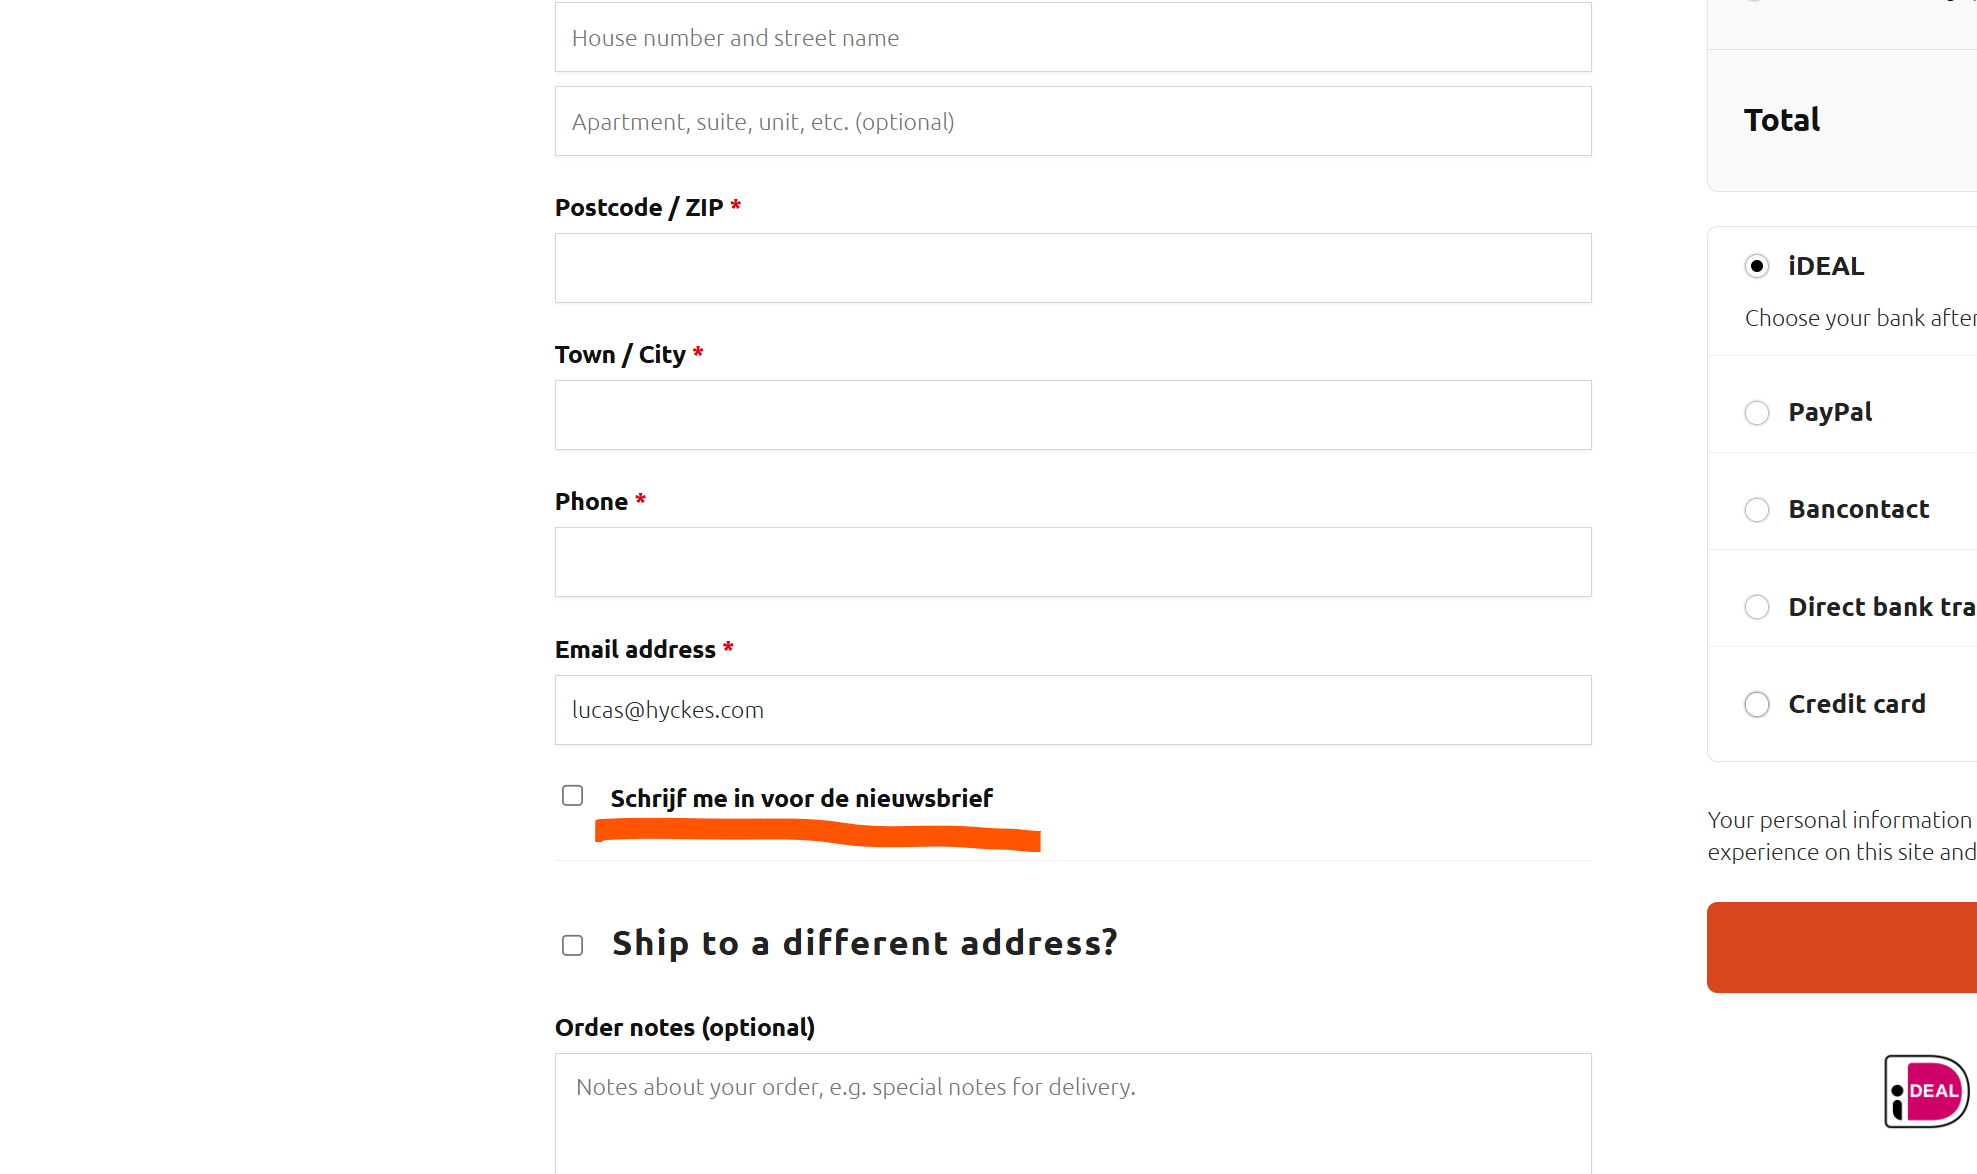This screenshot has height=1174, width=1977.
Task: Focus the Apartment, suite, unit optional field
Action: [1073, 121]
